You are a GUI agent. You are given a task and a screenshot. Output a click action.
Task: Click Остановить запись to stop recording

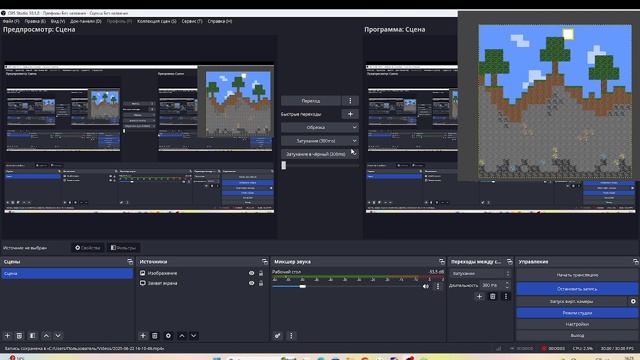(577, 289)
